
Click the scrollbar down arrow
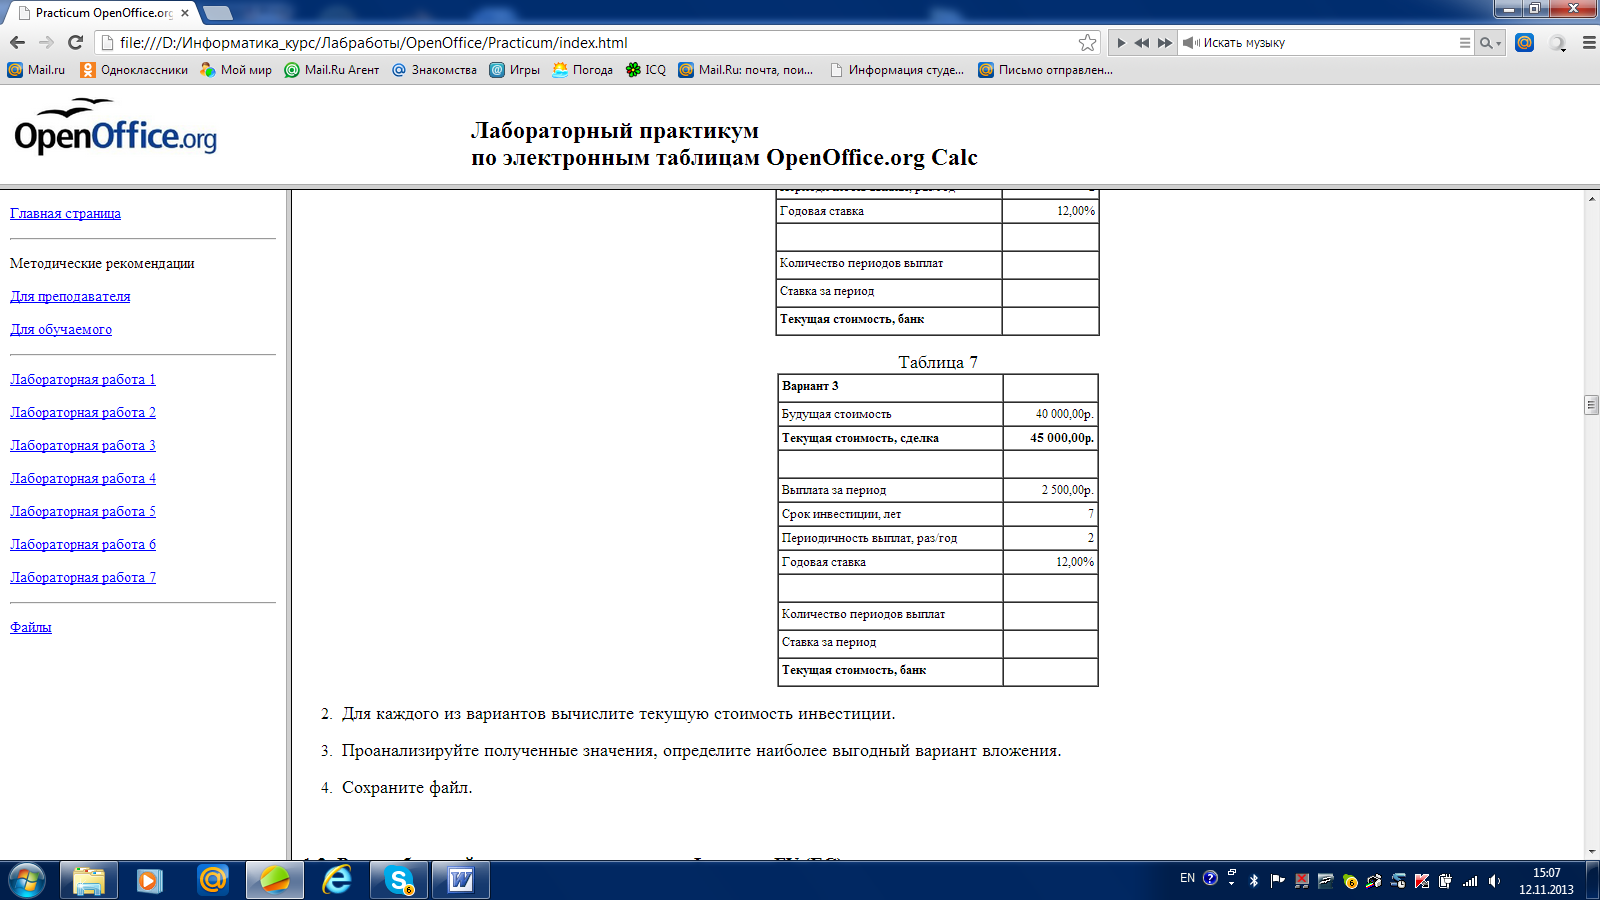pyautogui.click(x=1591, y=852)
